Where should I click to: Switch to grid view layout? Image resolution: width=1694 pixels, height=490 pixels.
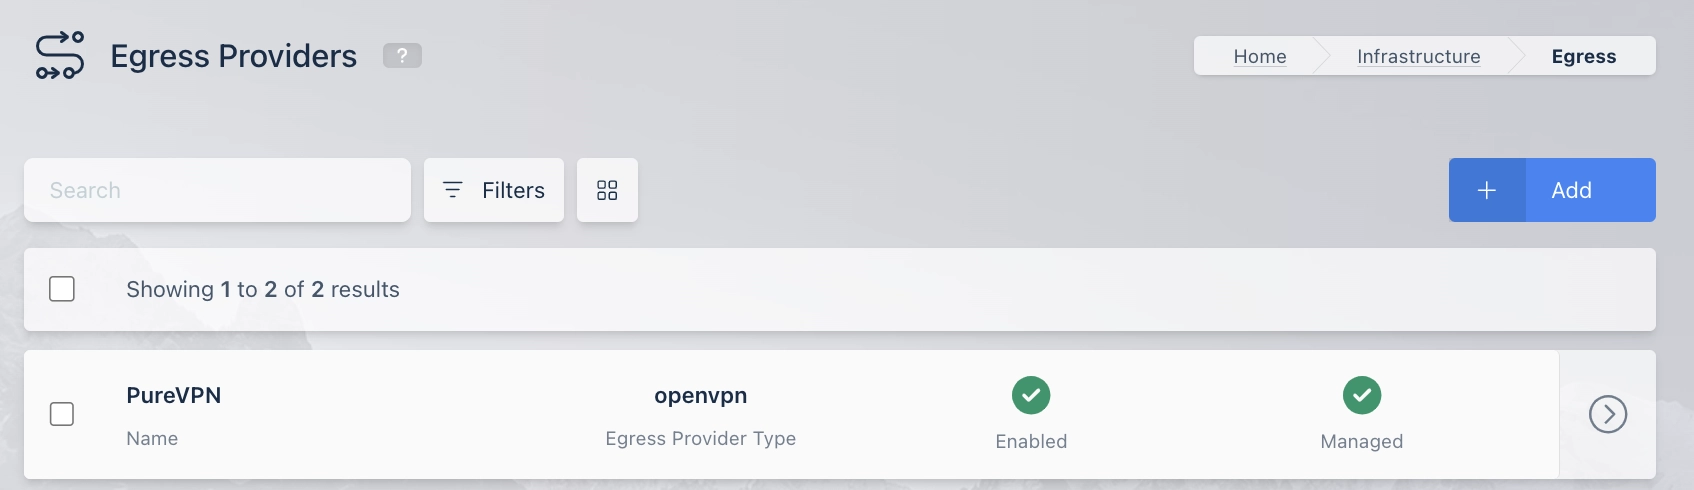(607, 190)
